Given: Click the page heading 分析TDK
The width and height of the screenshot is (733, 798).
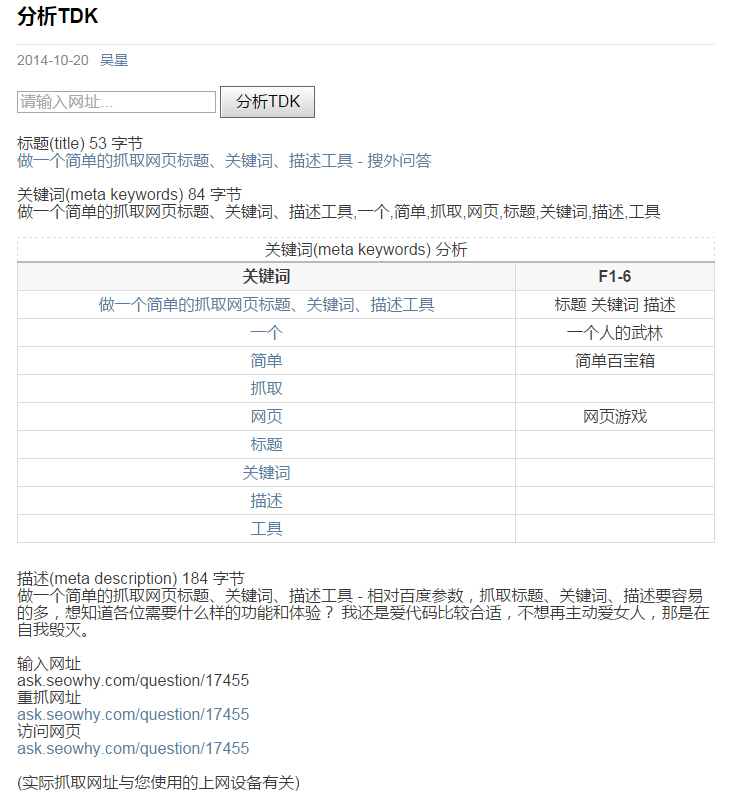Looking at the screenshot, I should [x=58, y=16].
